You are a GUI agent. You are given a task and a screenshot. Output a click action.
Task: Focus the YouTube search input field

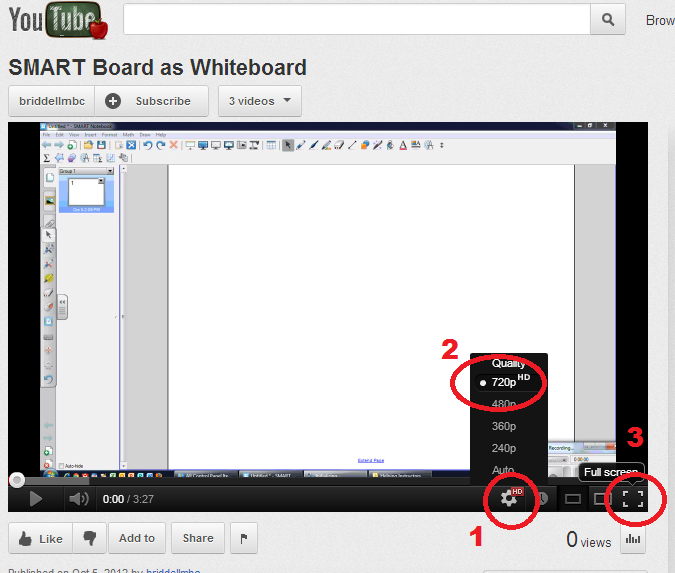(x=356, y=19)
